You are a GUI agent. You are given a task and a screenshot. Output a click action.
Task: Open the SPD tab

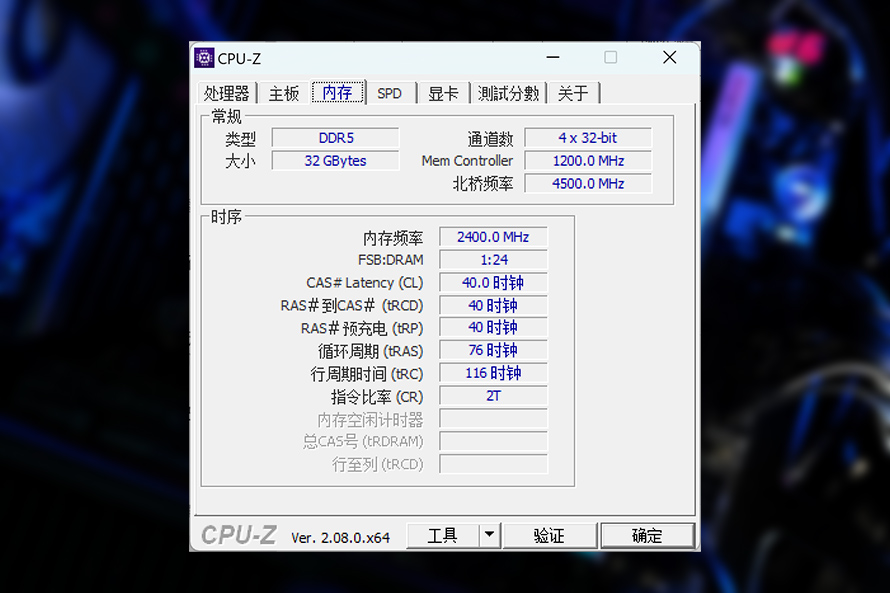389,93
